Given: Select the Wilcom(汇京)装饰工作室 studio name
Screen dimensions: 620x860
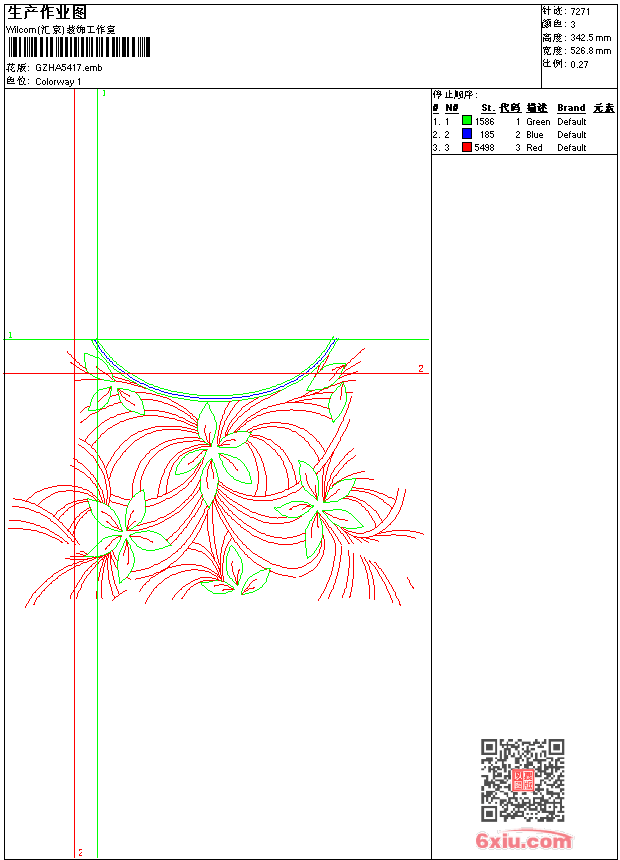Looking at the screenshot, I should tap(61, 30).
